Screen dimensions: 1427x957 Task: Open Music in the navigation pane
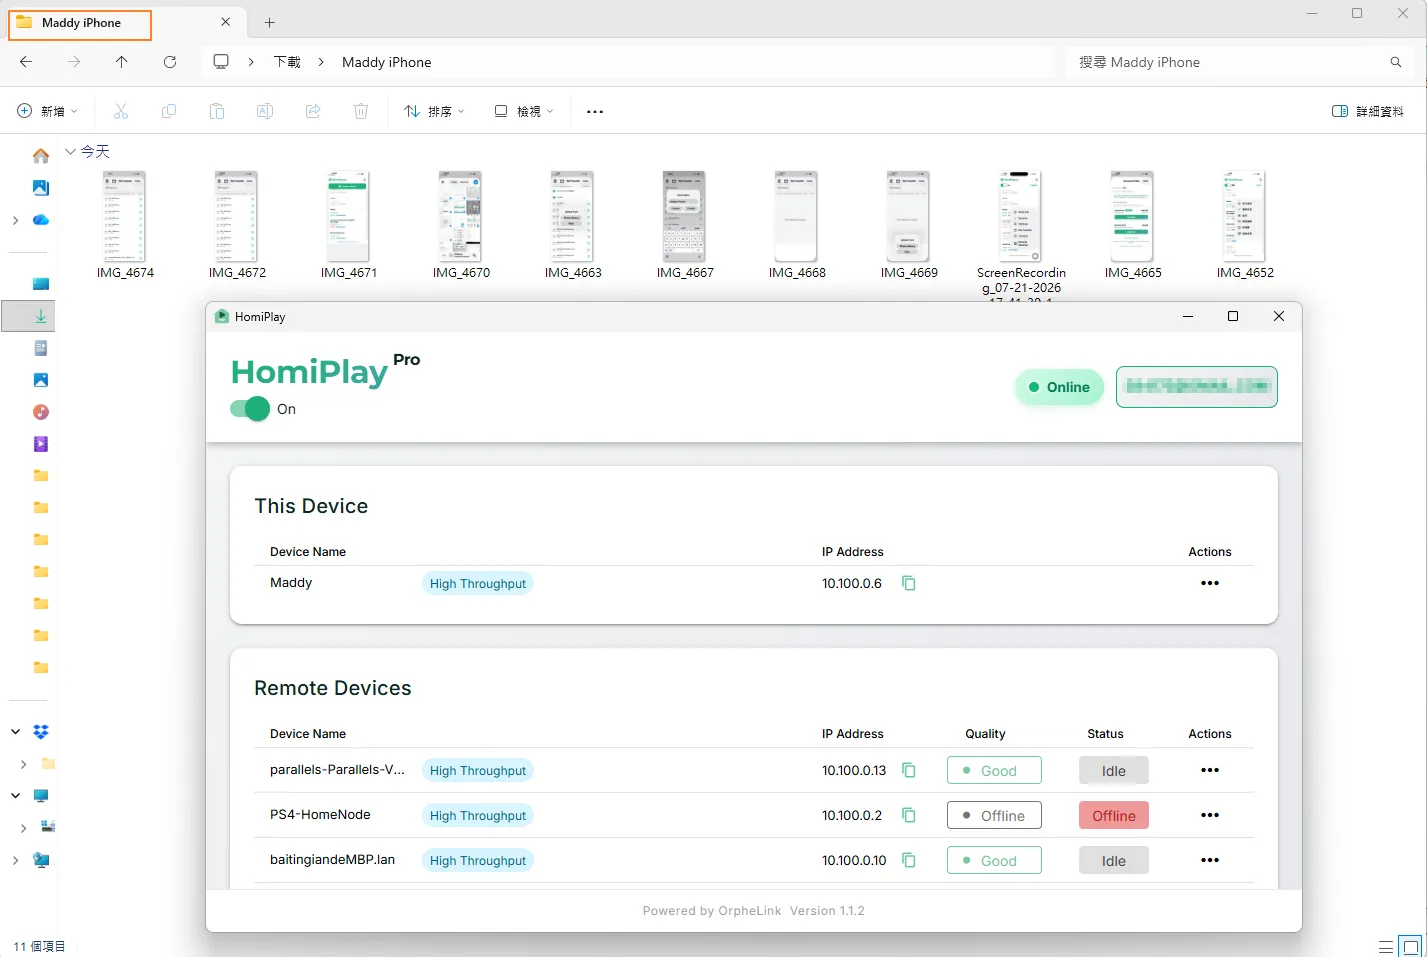41,412
